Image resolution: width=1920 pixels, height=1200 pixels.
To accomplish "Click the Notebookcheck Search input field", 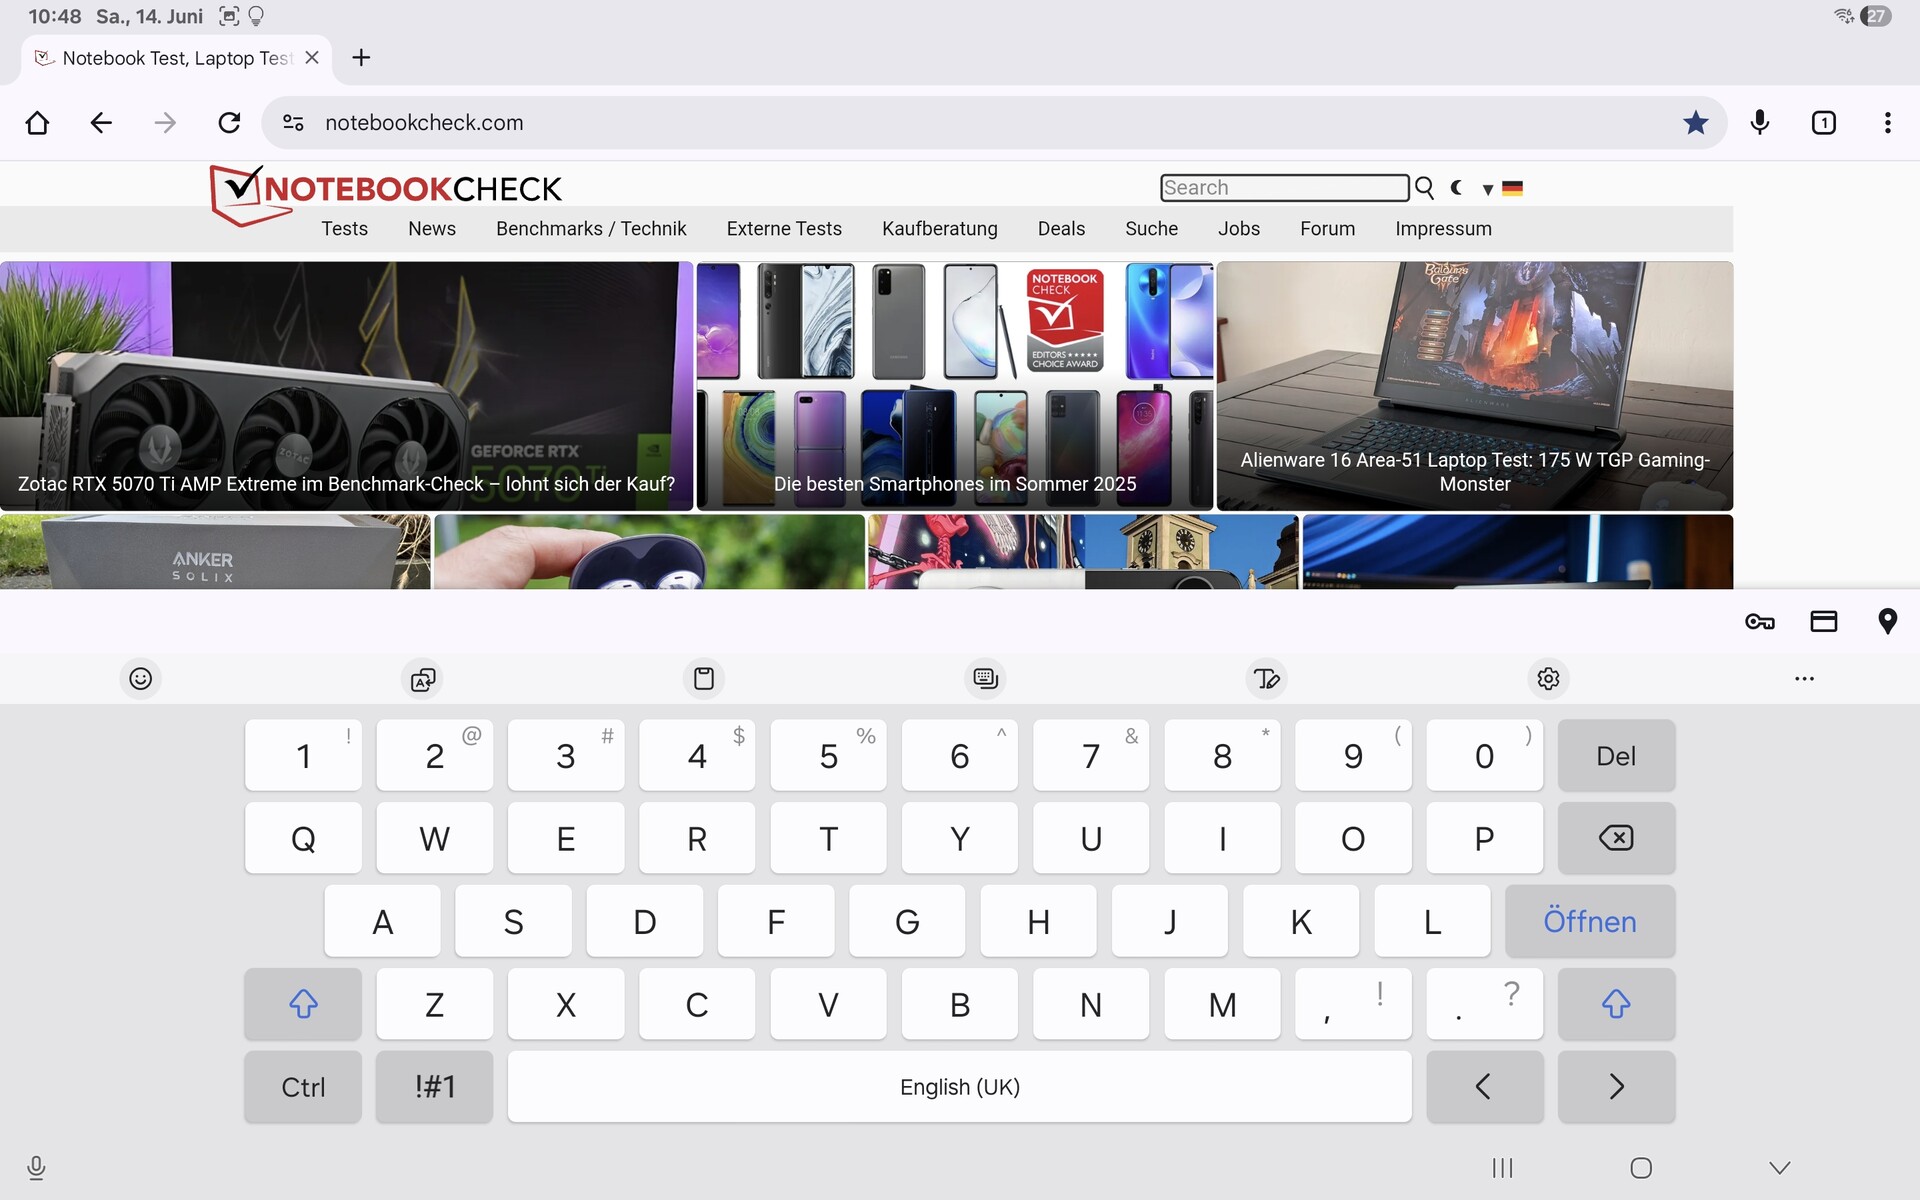I will coord(1284,188).
